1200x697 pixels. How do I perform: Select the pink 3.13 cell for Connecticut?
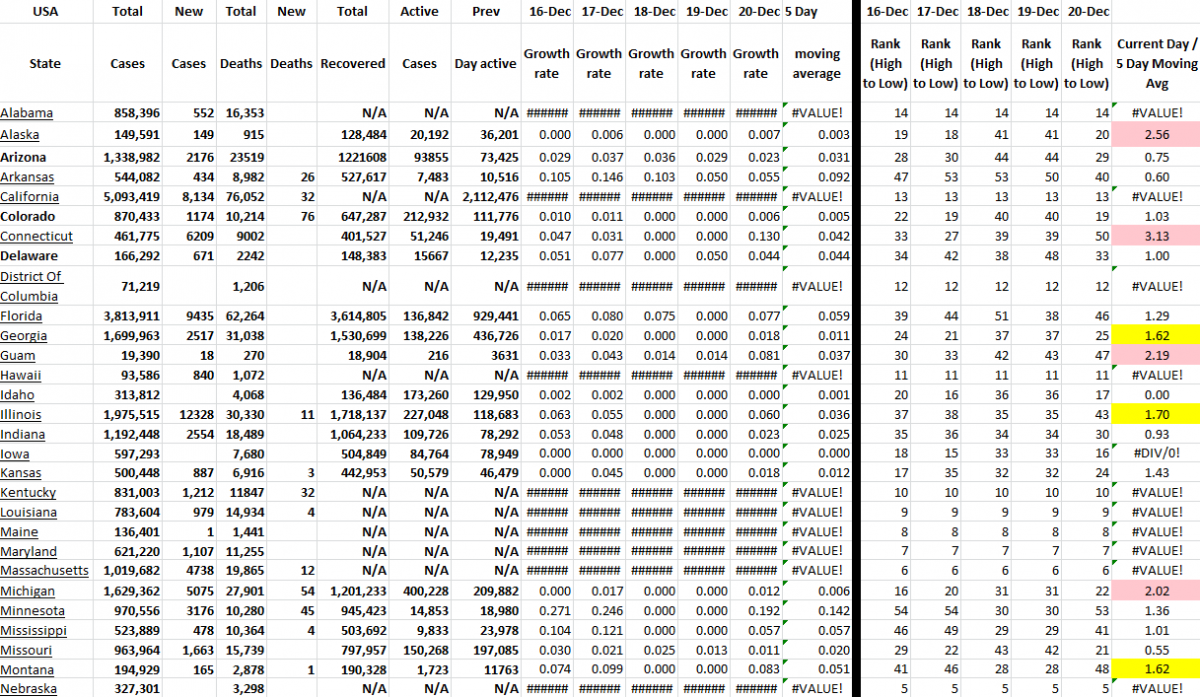pyautogui.click(x=1156, y=236)
